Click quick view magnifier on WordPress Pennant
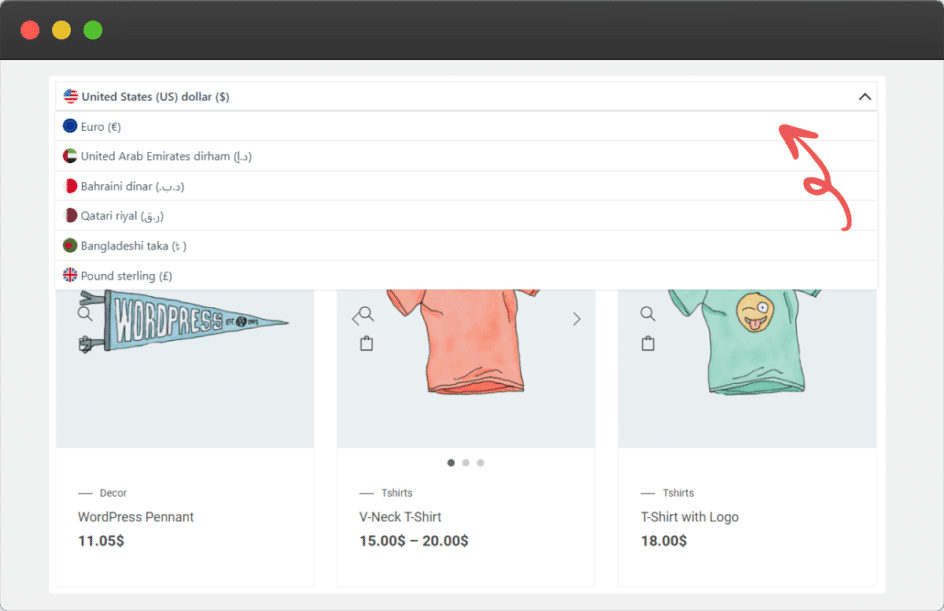Screen dimensions: 944x611 (x=85, y=314)
